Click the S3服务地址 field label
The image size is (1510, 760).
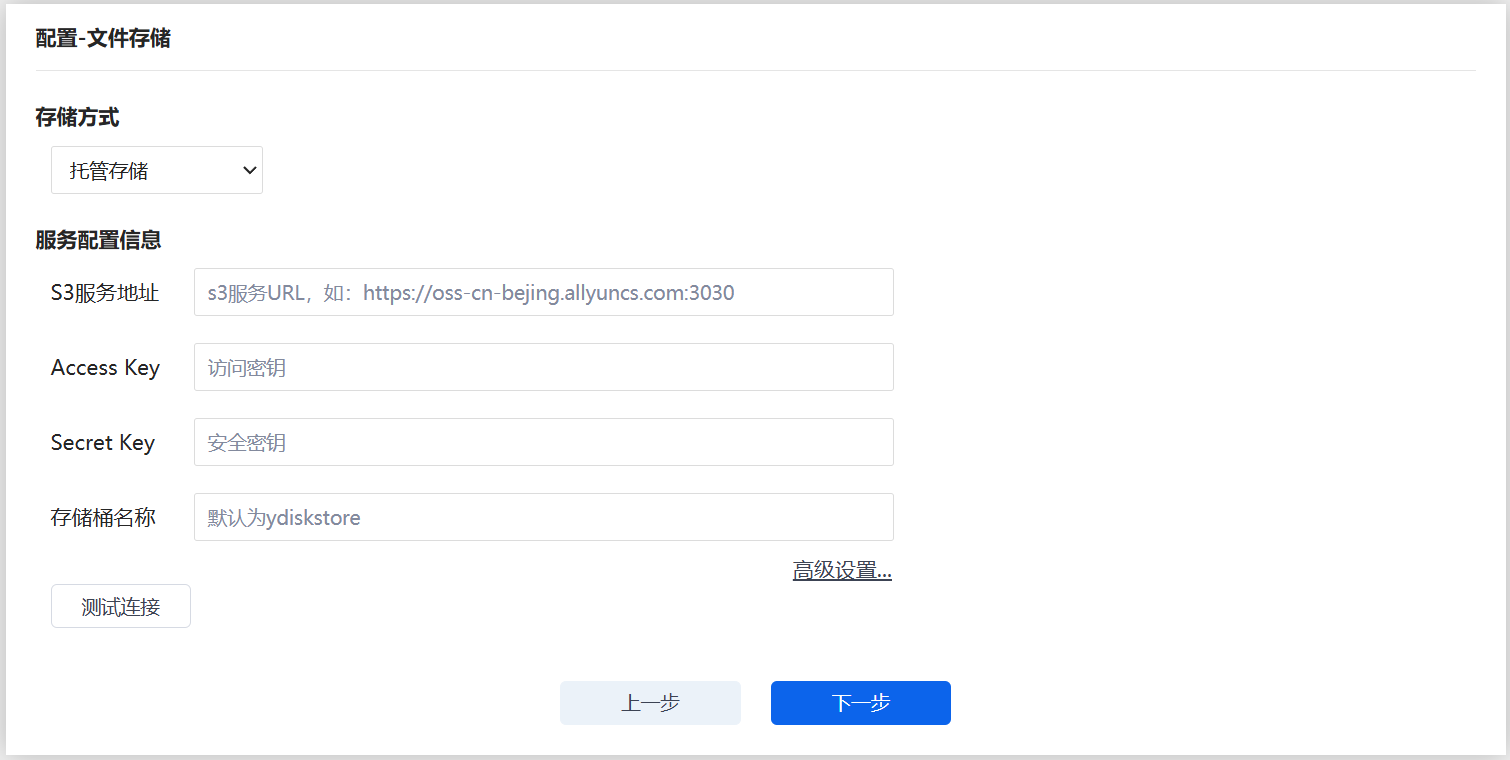click(105, 293)
